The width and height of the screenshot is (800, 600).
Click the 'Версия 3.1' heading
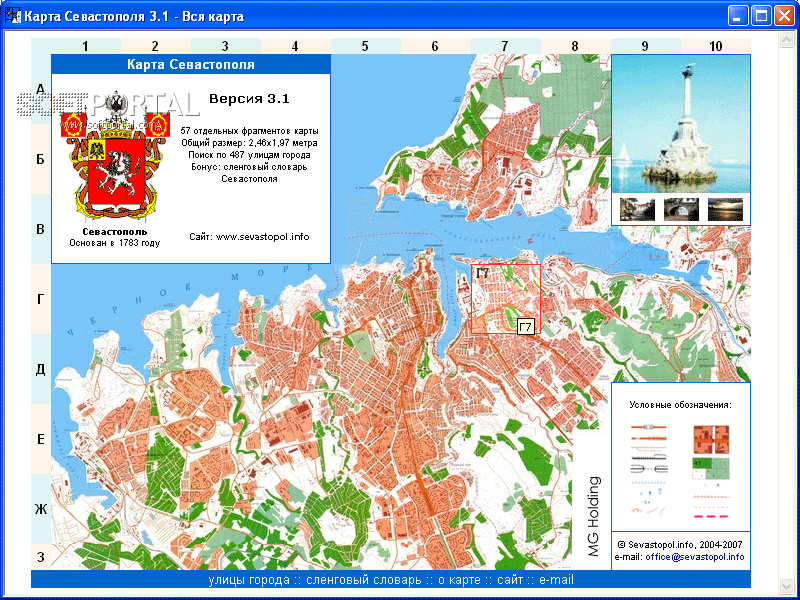click(x=249, y=98)
